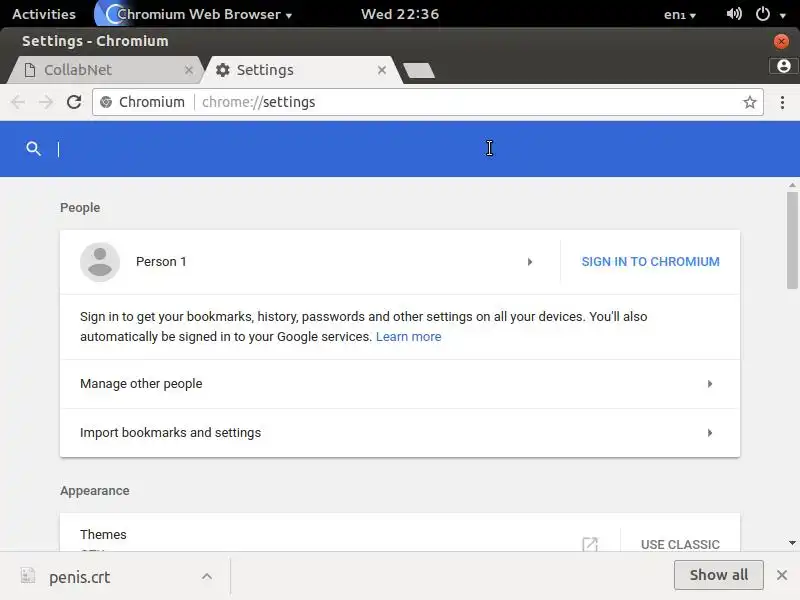Open the system volume icon
The height and width of the screenshot is (600, 800).
click(x=734, y=14)
